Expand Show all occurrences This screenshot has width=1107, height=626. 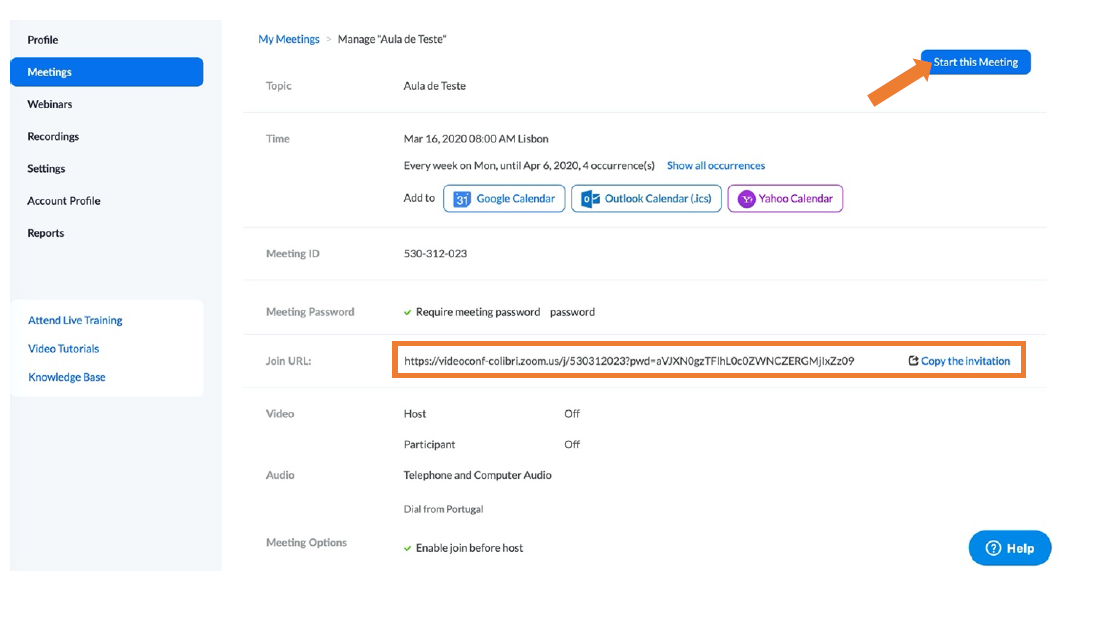715,166
